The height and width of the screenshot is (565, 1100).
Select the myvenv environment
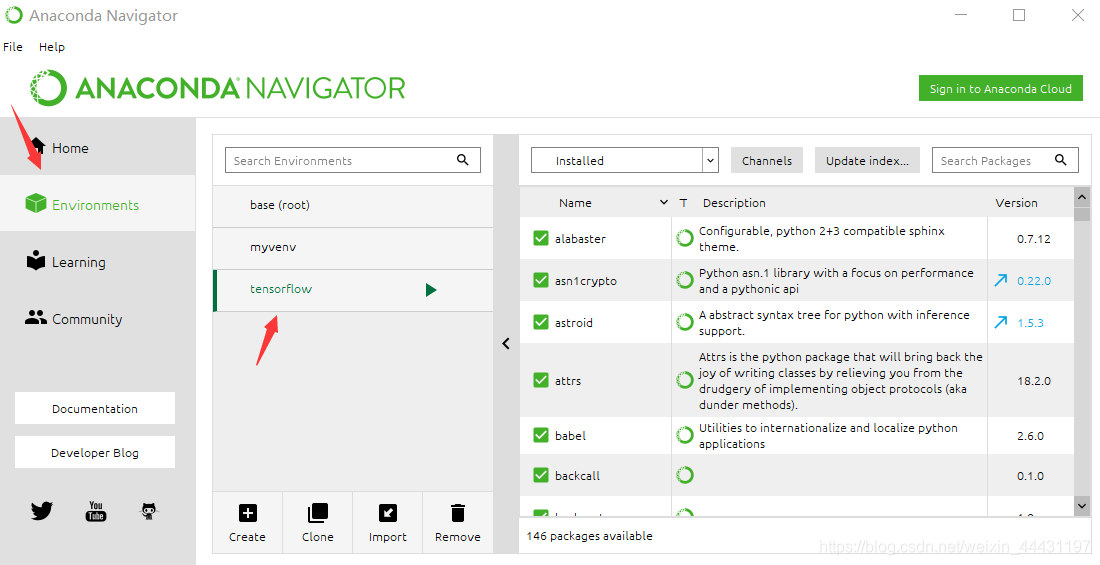pyautogui.click(x=353, y=247)
